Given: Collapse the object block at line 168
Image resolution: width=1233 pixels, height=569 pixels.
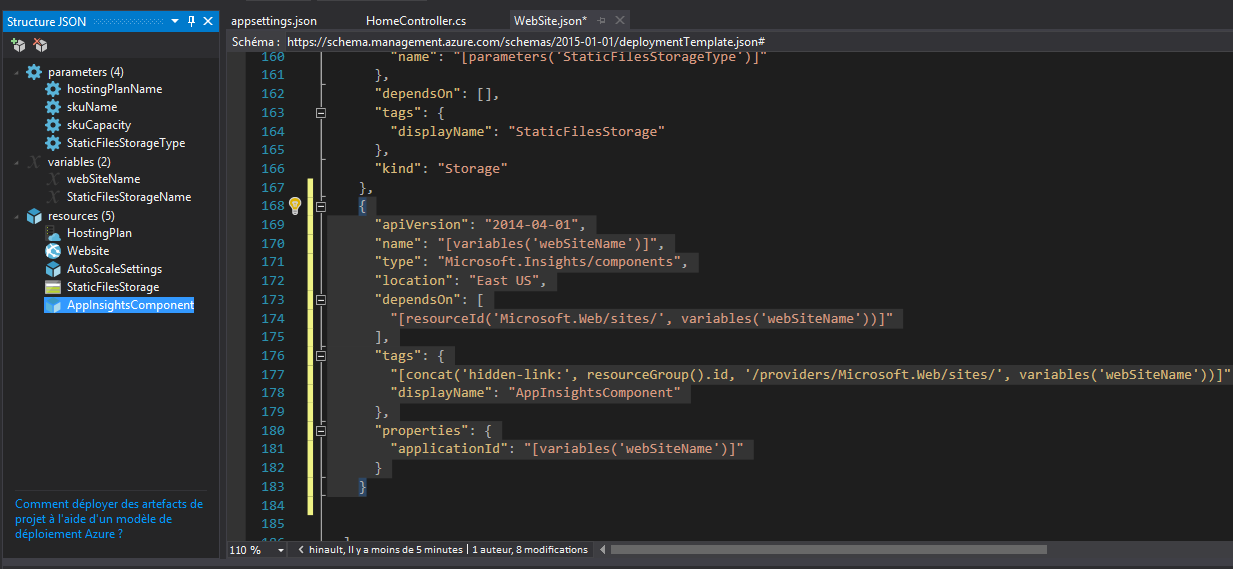Looking at the screenshot, I should coord(321,206).
